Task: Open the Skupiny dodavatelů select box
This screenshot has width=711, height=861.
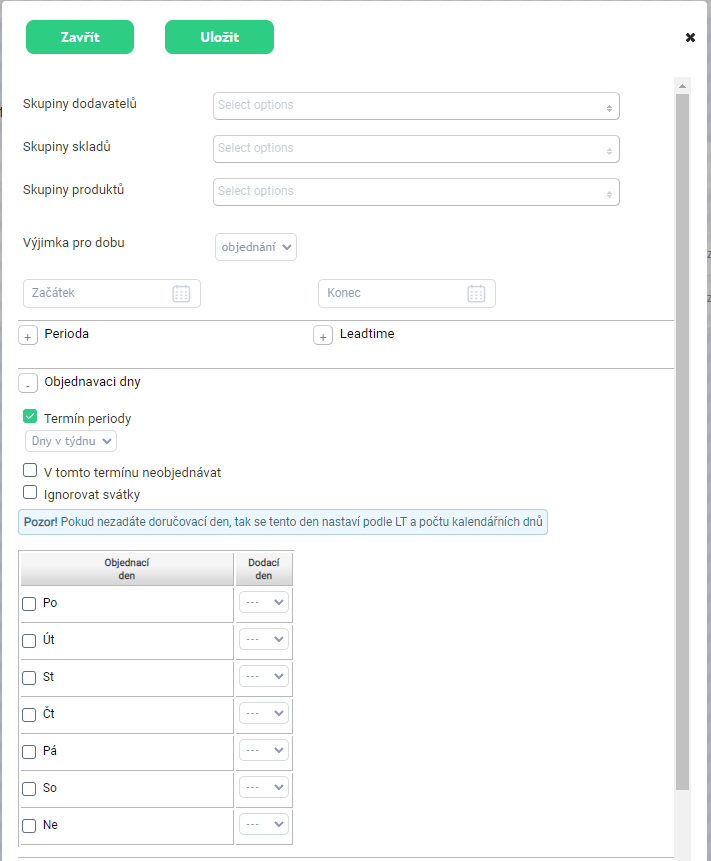Action: point(416,106)
